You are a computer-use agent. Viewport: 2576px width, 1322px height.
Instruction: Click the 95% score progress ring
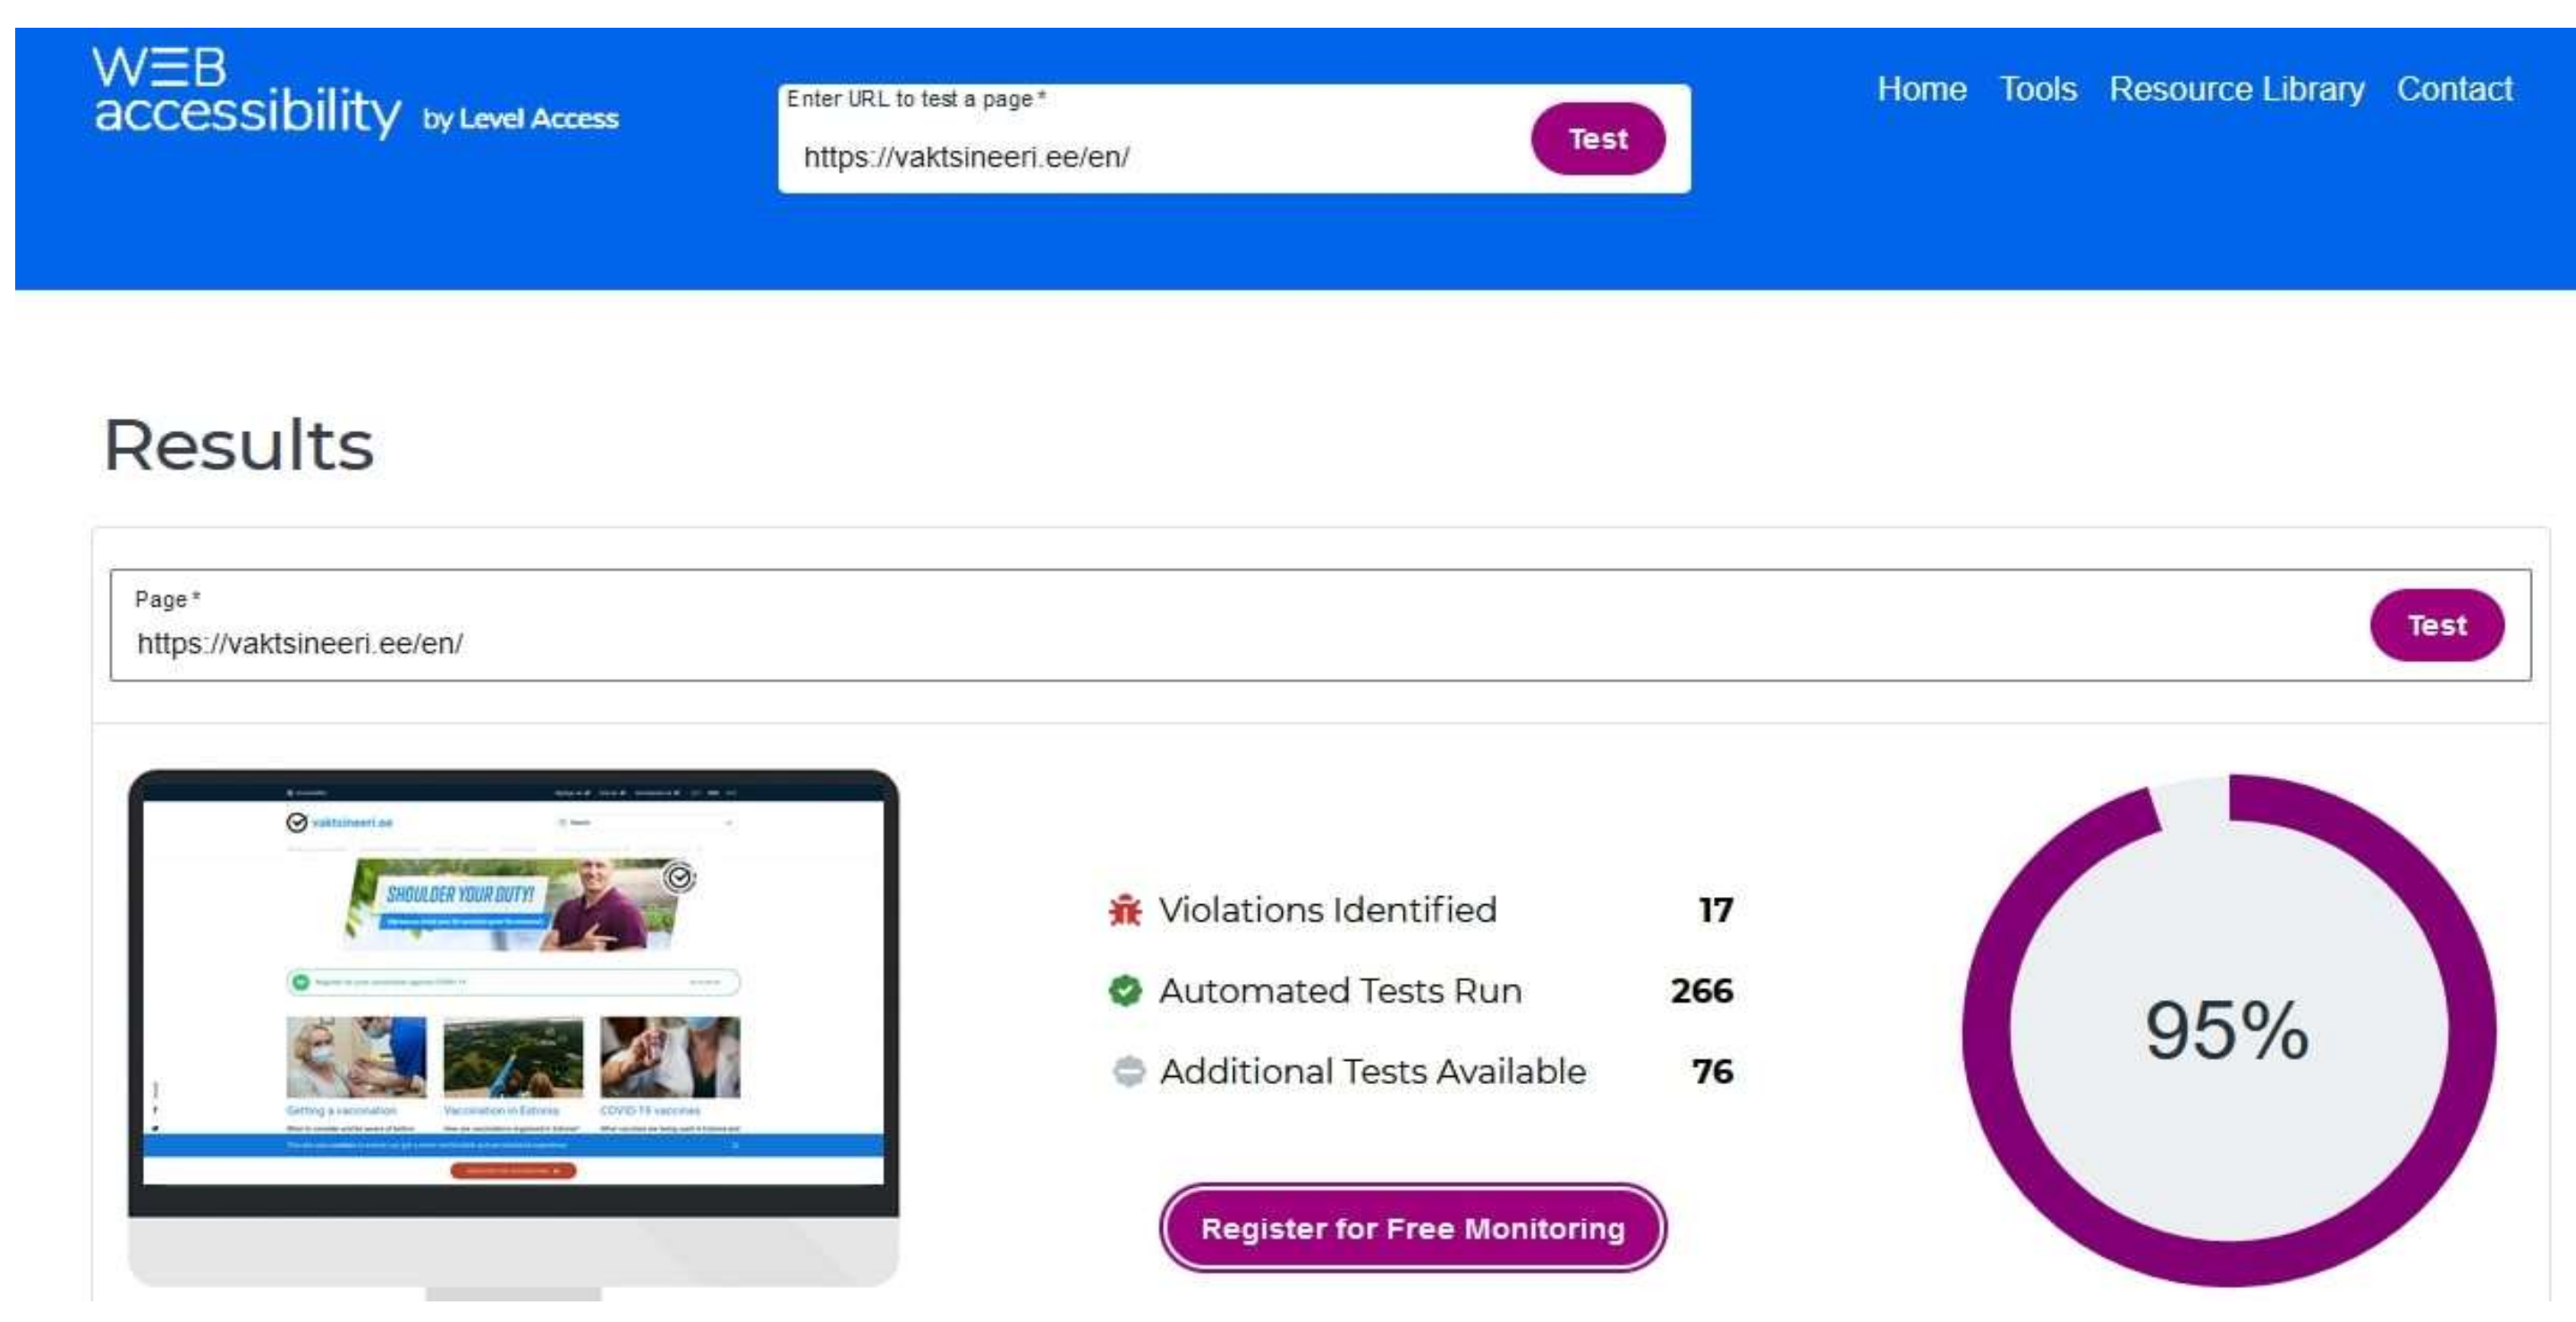point(2228,1030)
